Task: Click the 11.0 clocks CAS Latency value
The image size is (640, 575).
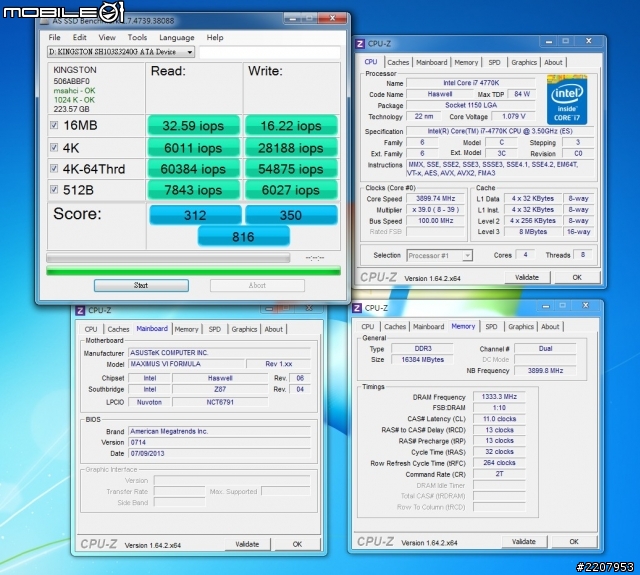Action: point(499,419)
